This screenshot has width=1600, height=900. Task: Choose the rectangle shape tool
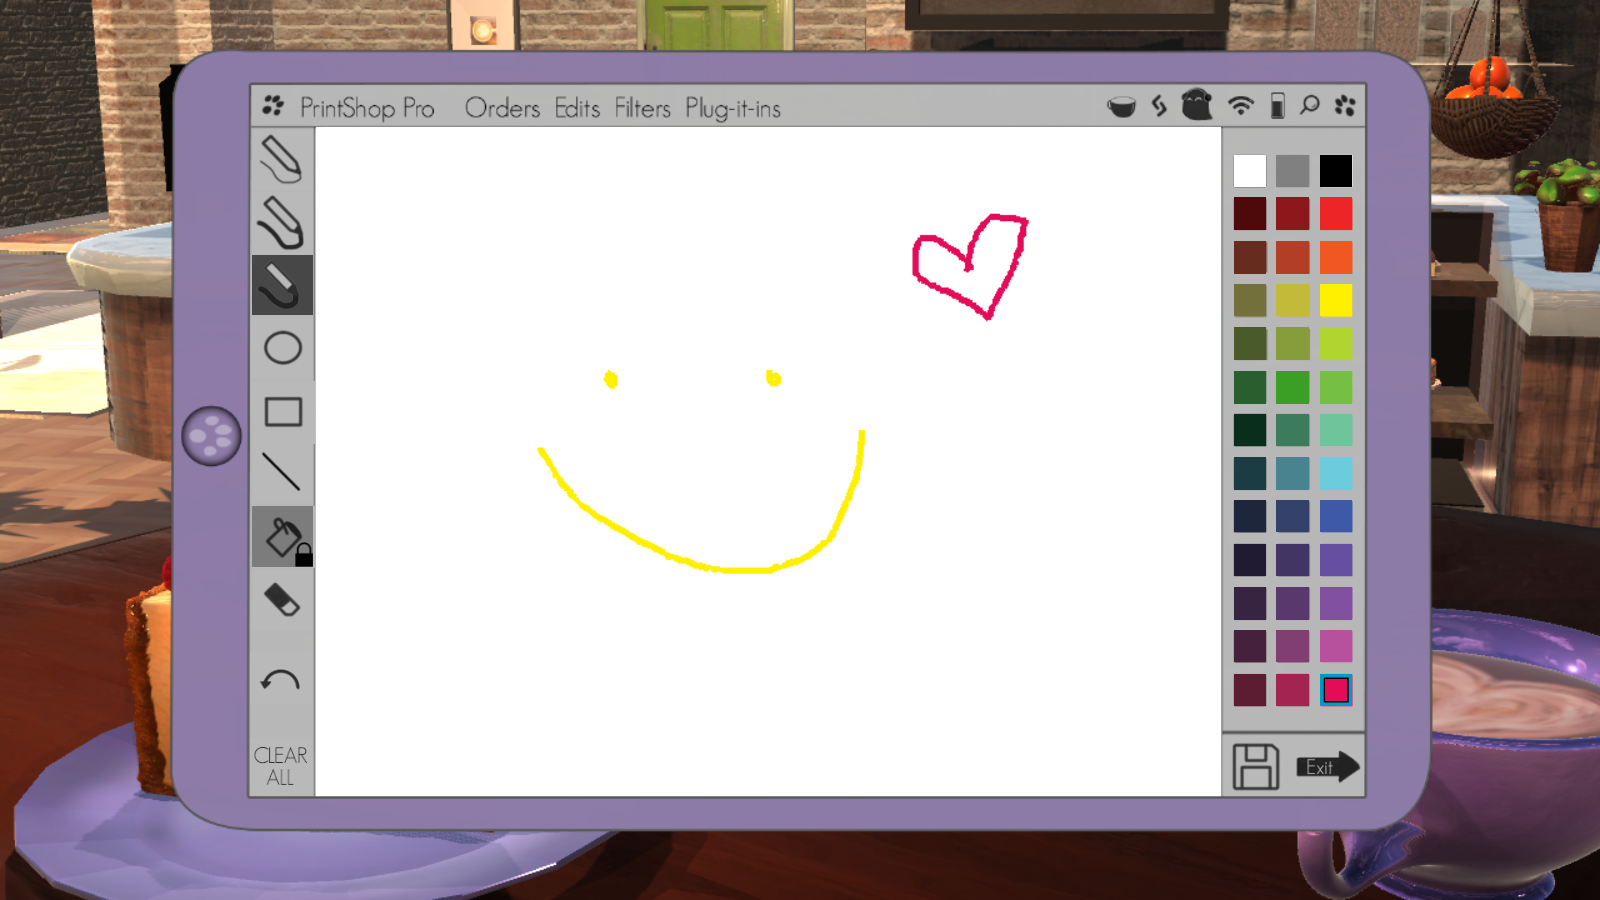pos(283,412)
